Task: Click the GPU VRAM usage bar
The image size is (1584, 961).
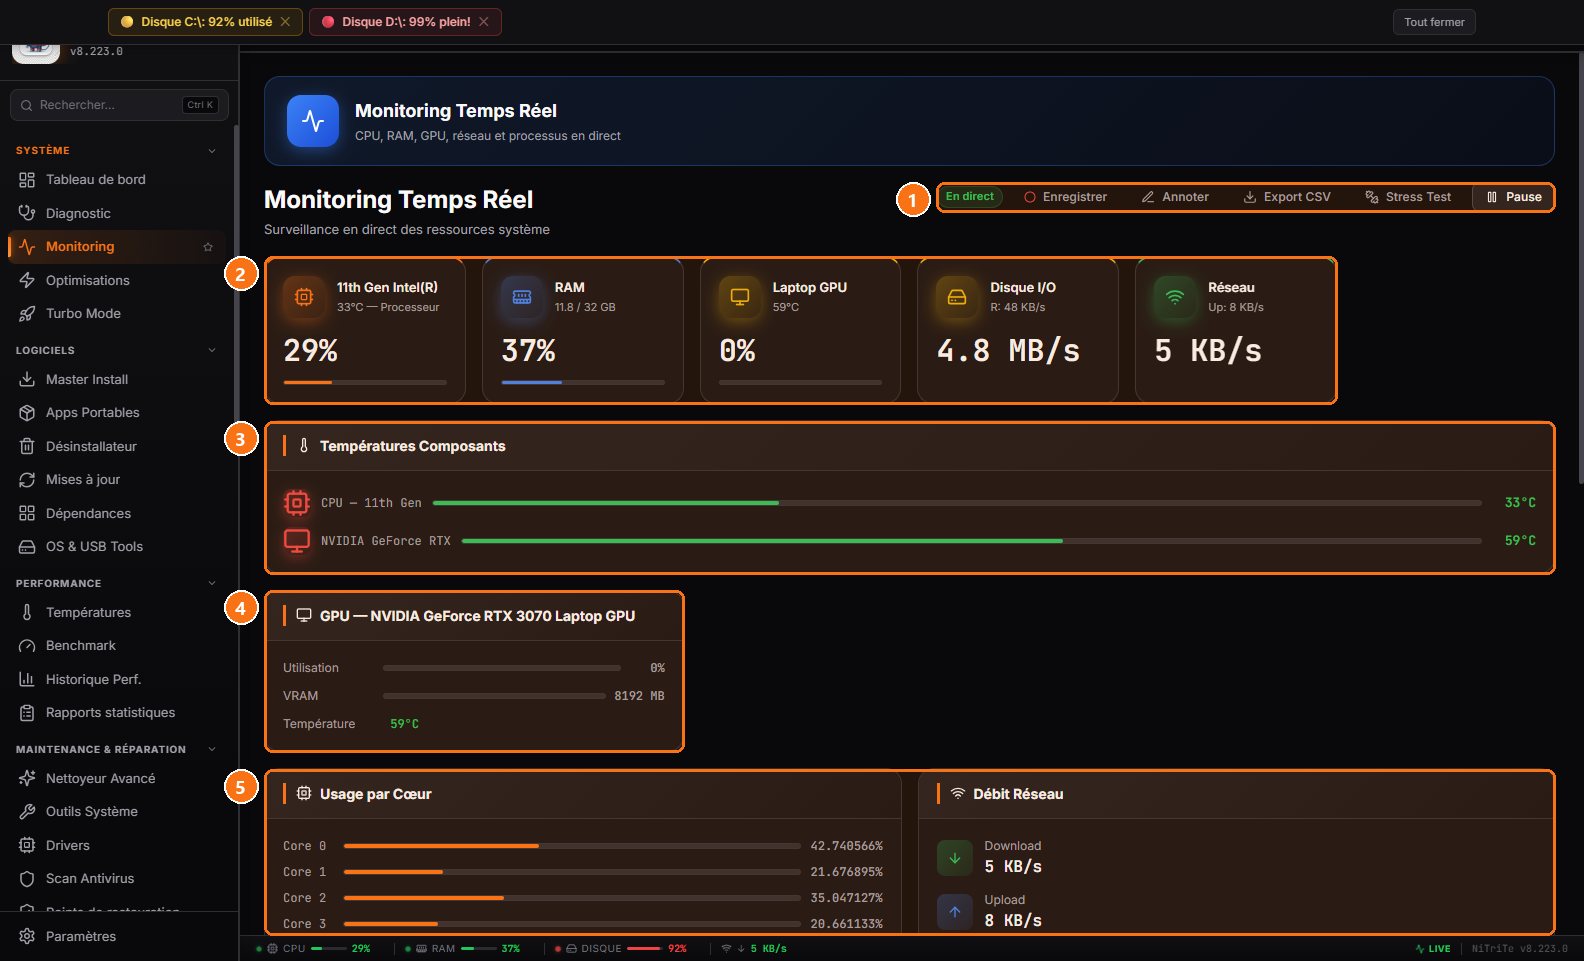Action: pos(494,696)
